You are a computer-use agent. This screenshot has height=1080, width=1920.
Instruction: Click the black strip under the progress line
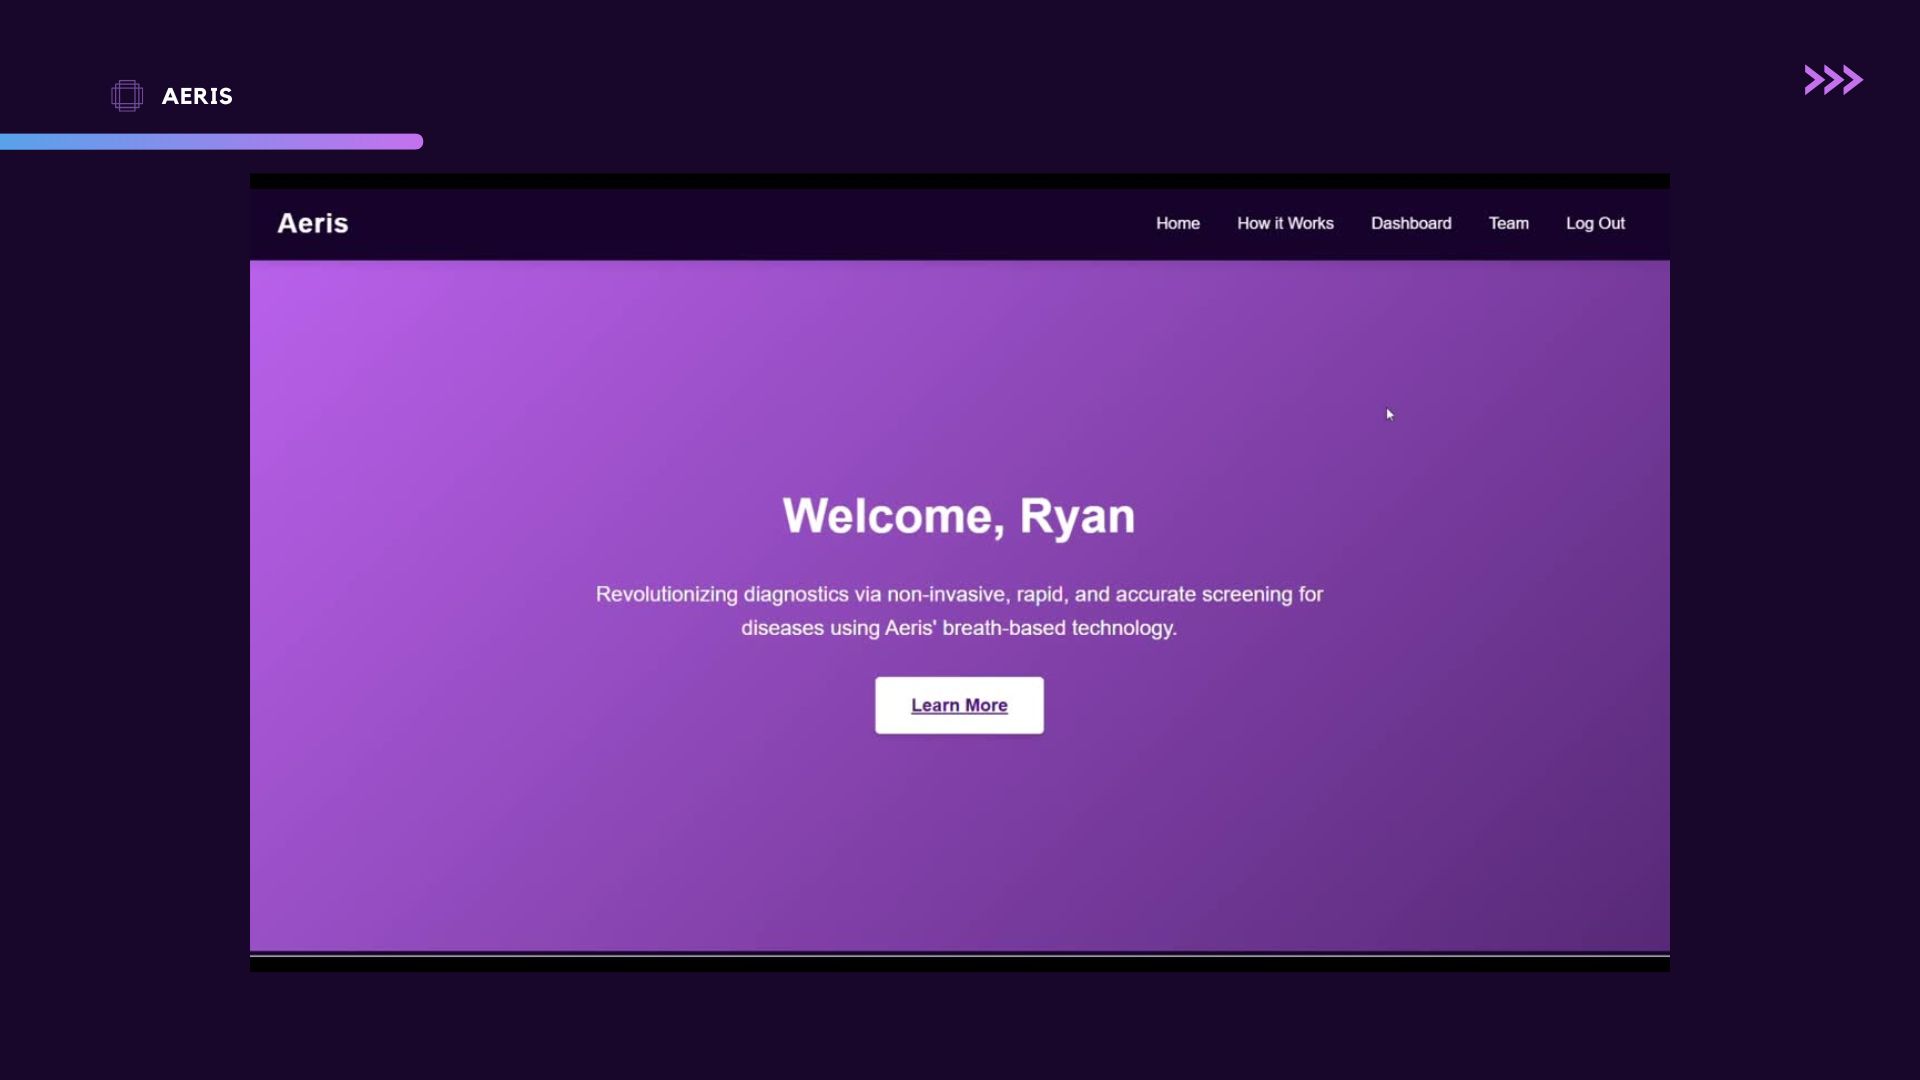[959, 966]
